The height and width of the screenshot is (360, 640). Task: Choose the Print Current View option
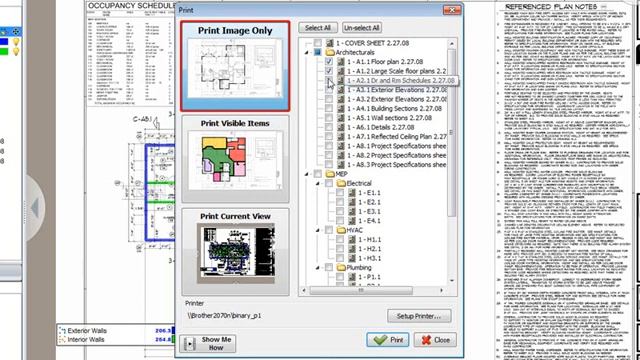point(235,252)
